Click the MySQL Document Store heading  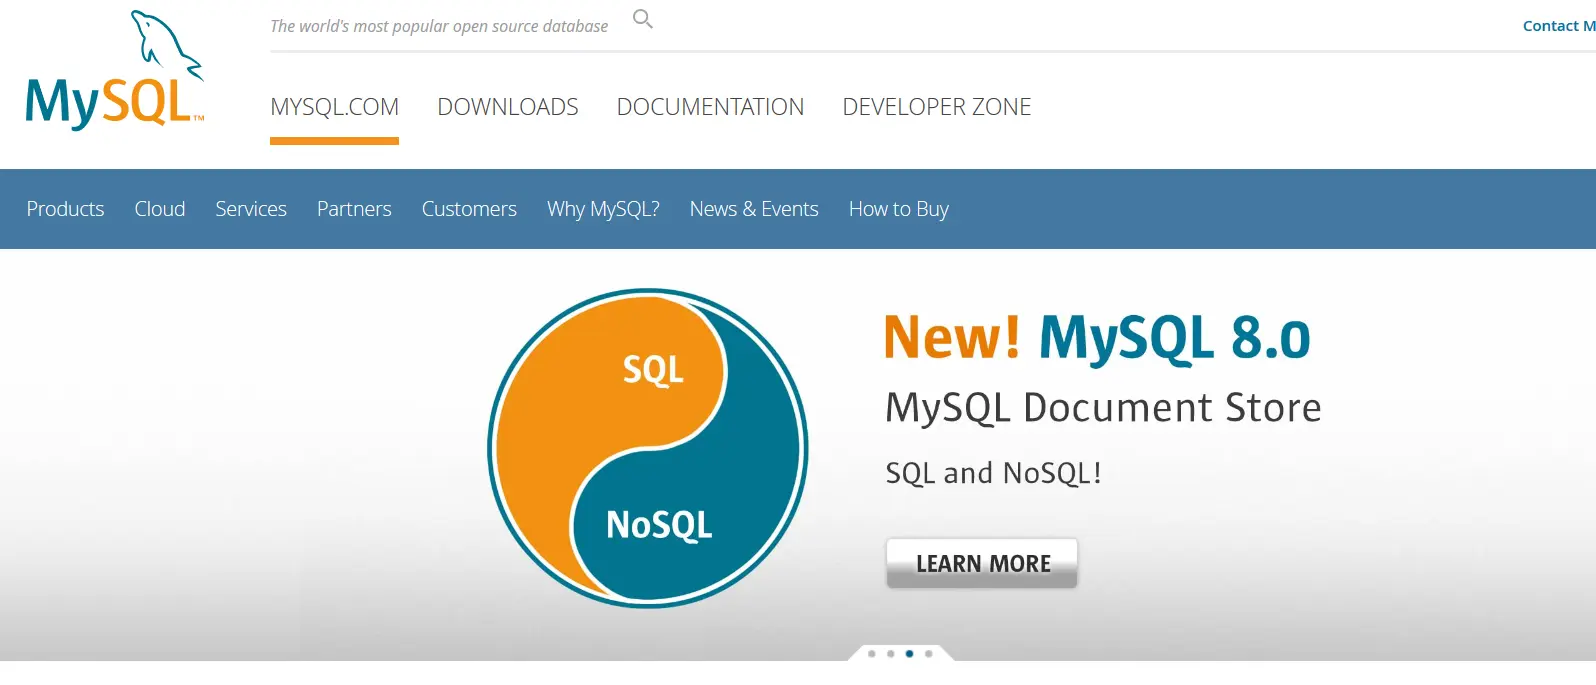click(x=1103, y=408)
